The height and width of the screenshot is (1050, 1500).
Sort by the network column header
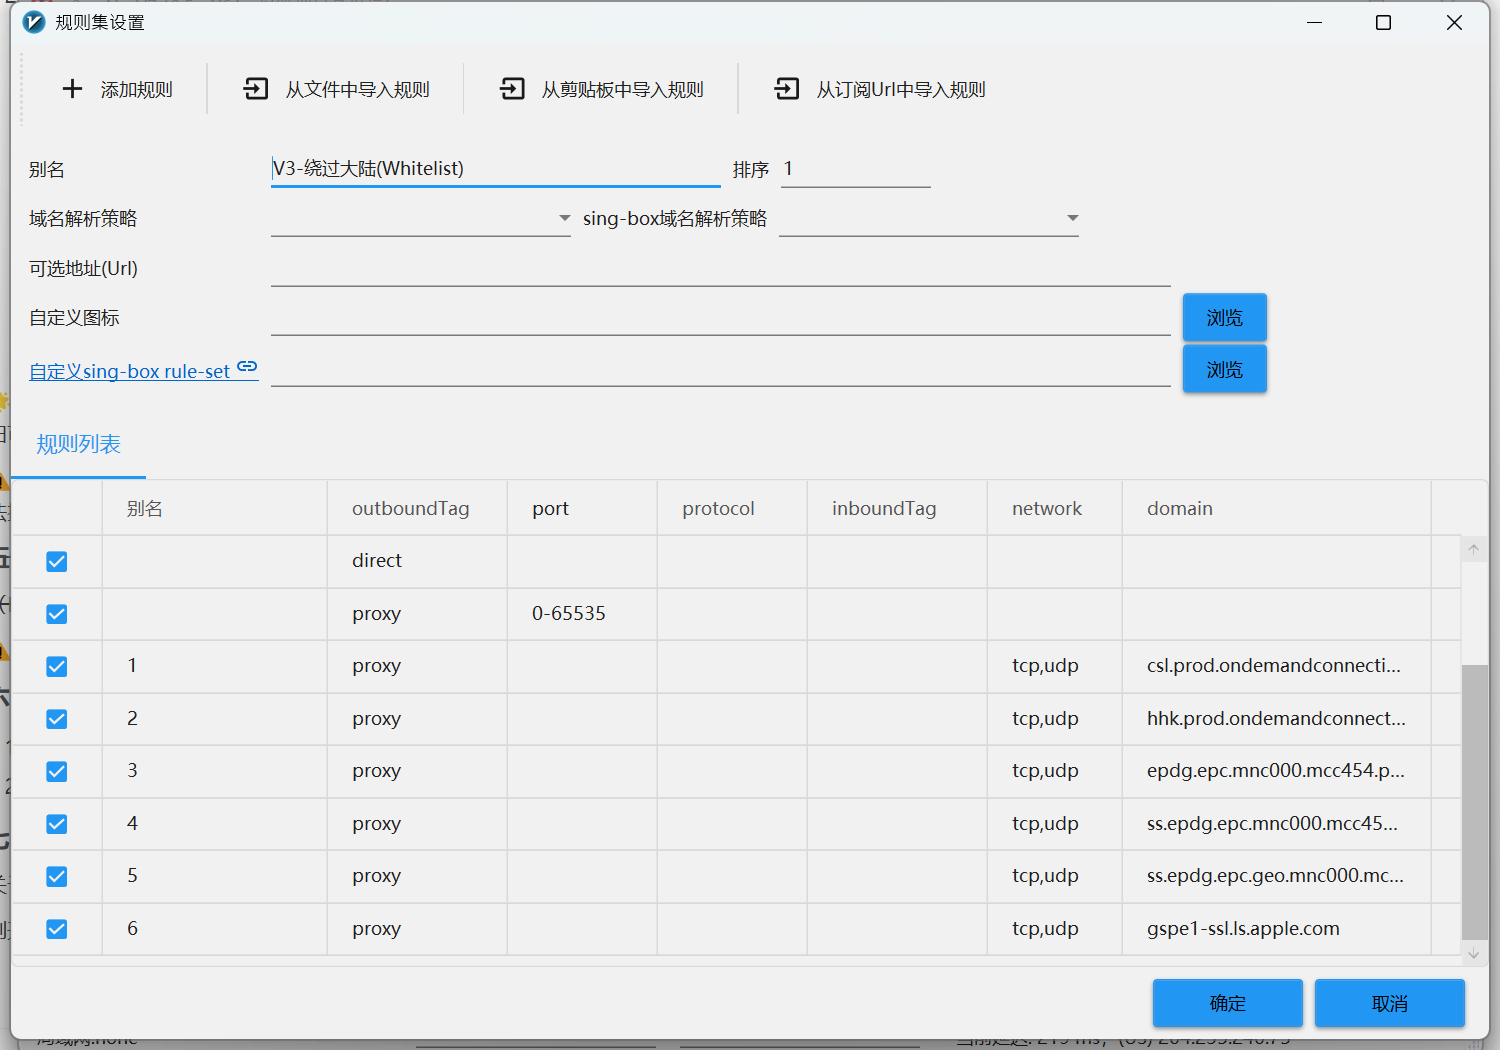tap(1055, 508)
